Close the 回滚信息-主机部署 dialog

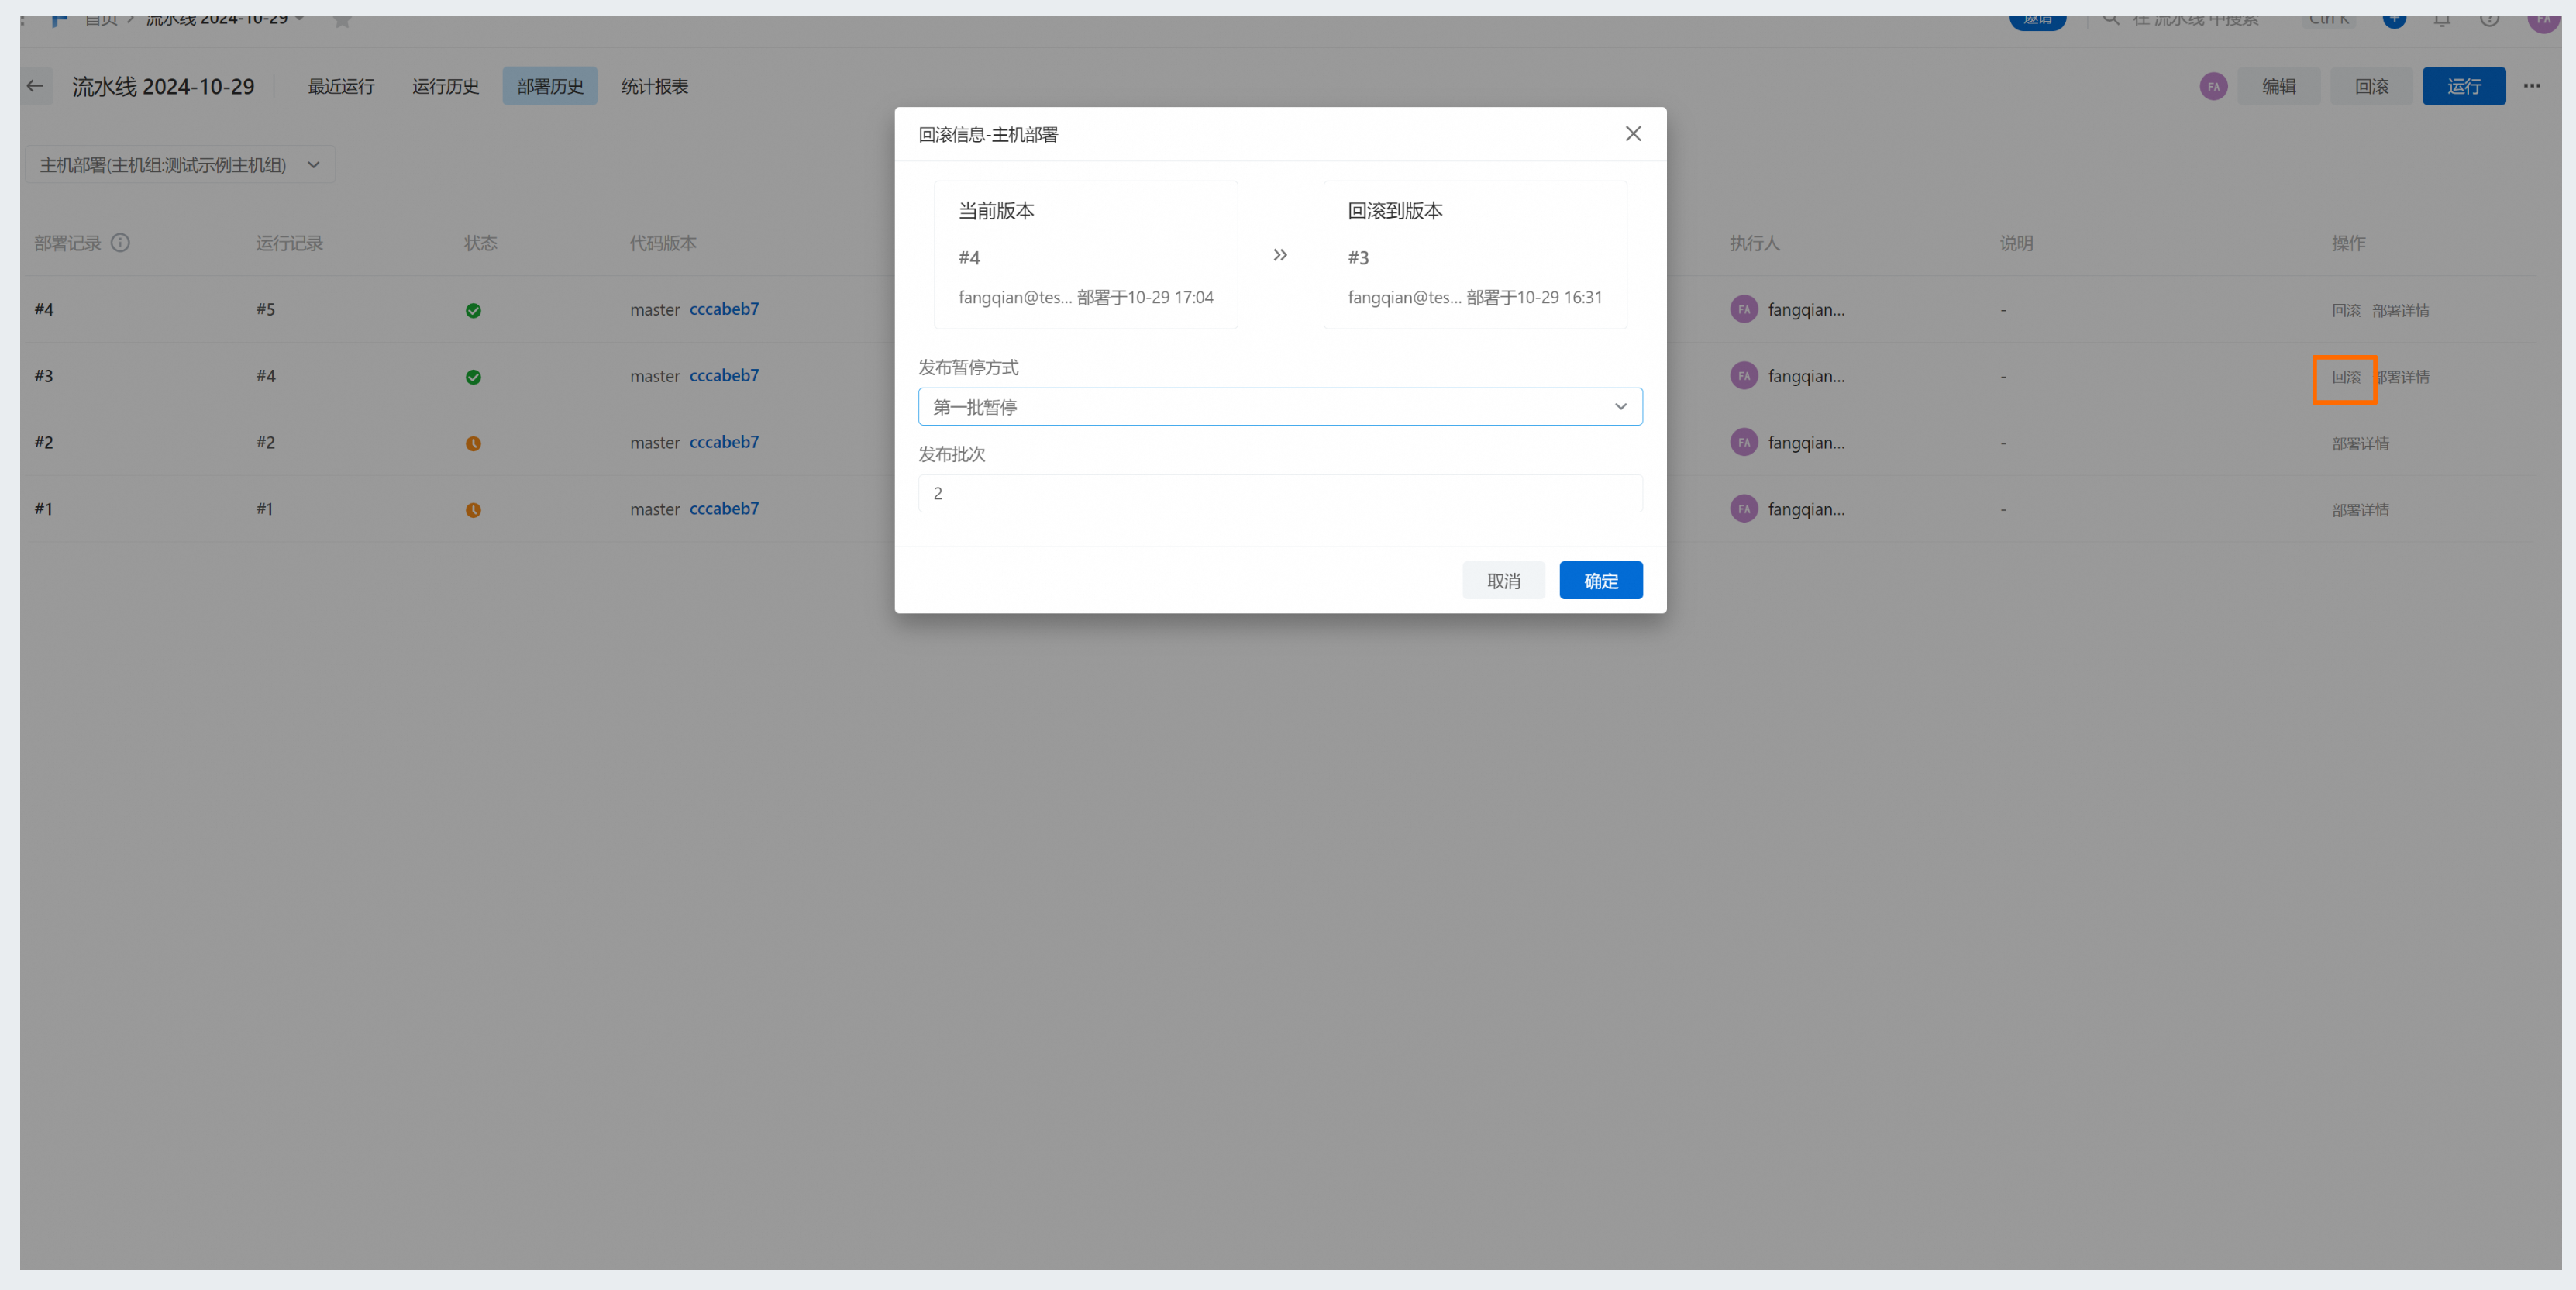point(1633,134)
